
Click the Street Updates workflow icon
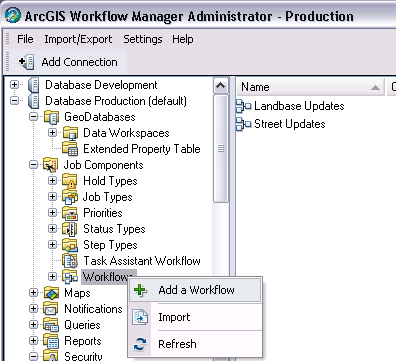(244, 124)
